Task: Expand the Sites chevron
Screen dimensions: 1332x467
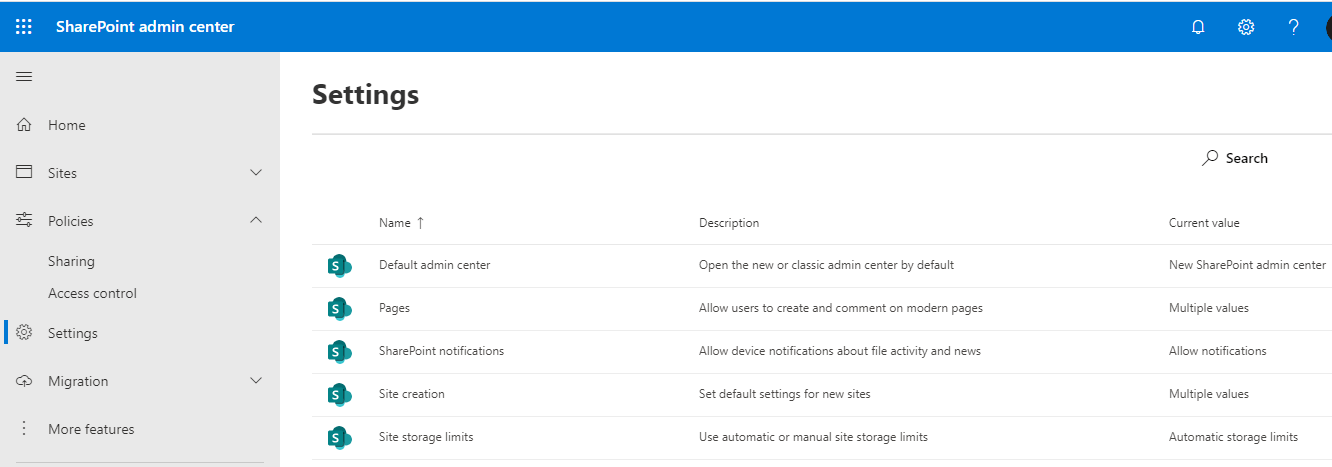Action: point(256,173)
